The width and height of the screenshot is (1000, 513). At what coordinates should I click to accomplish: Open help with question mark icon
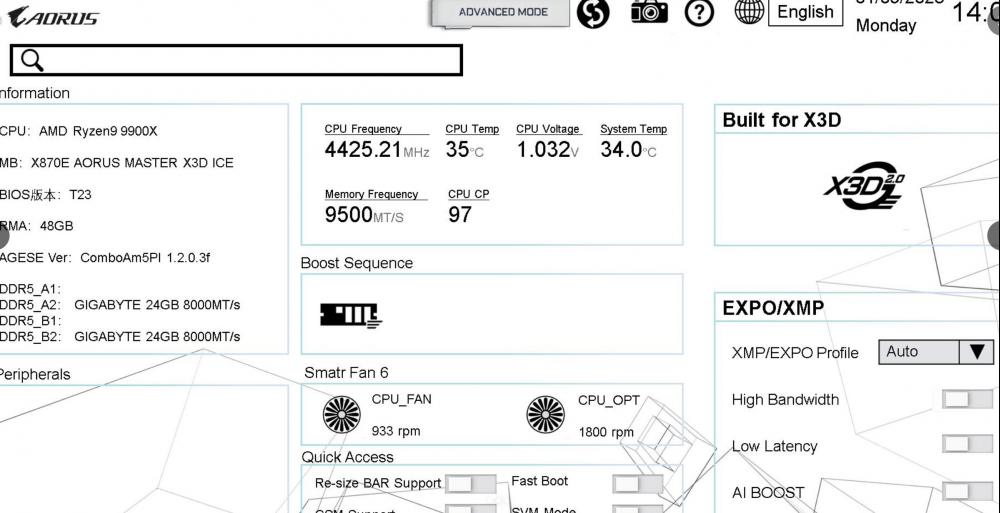click(x=699, y=13)
